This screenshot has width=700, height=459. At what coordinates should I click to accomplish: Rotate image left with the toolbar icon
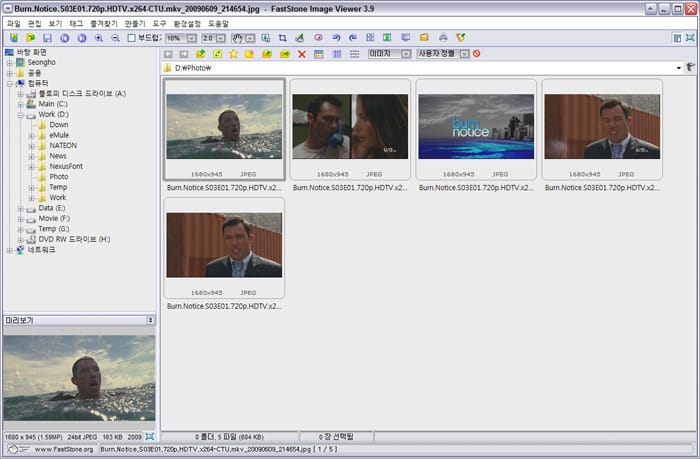point(336,38)
